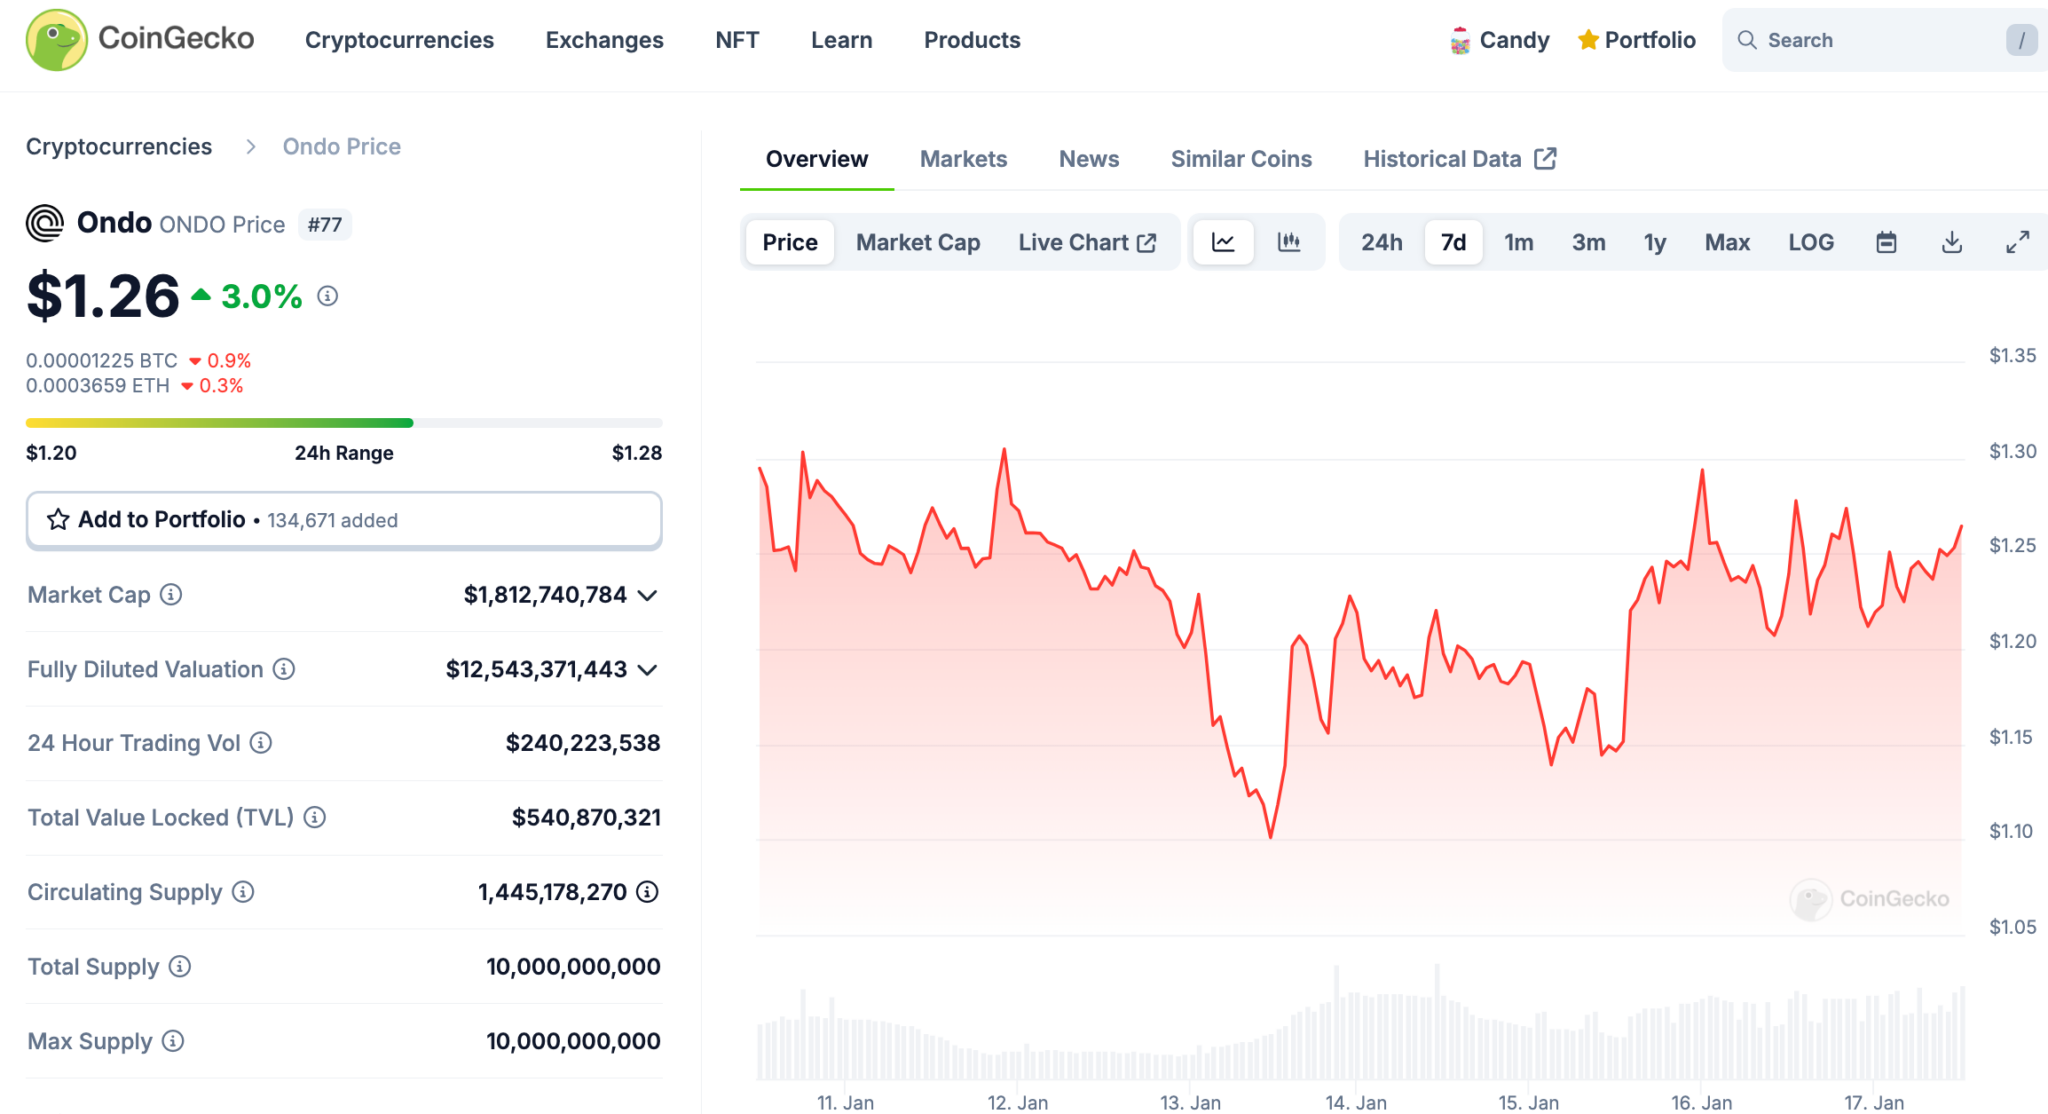Click the 14. Jan date label

[x=1356, y=1102]
